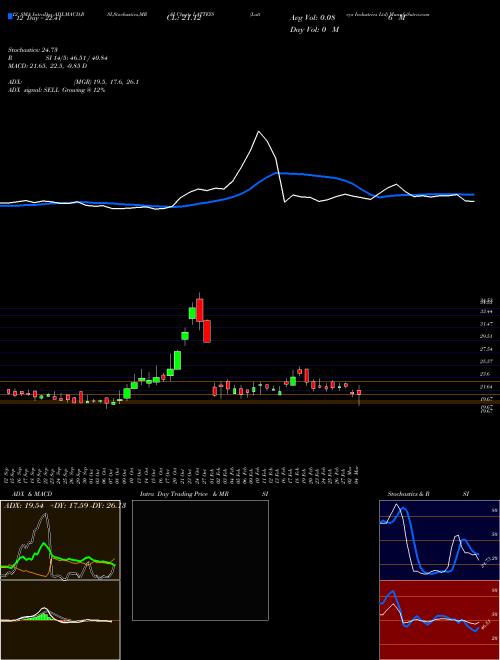
Task: Click the CL: 21.12 closing price text
Action: 184,19
